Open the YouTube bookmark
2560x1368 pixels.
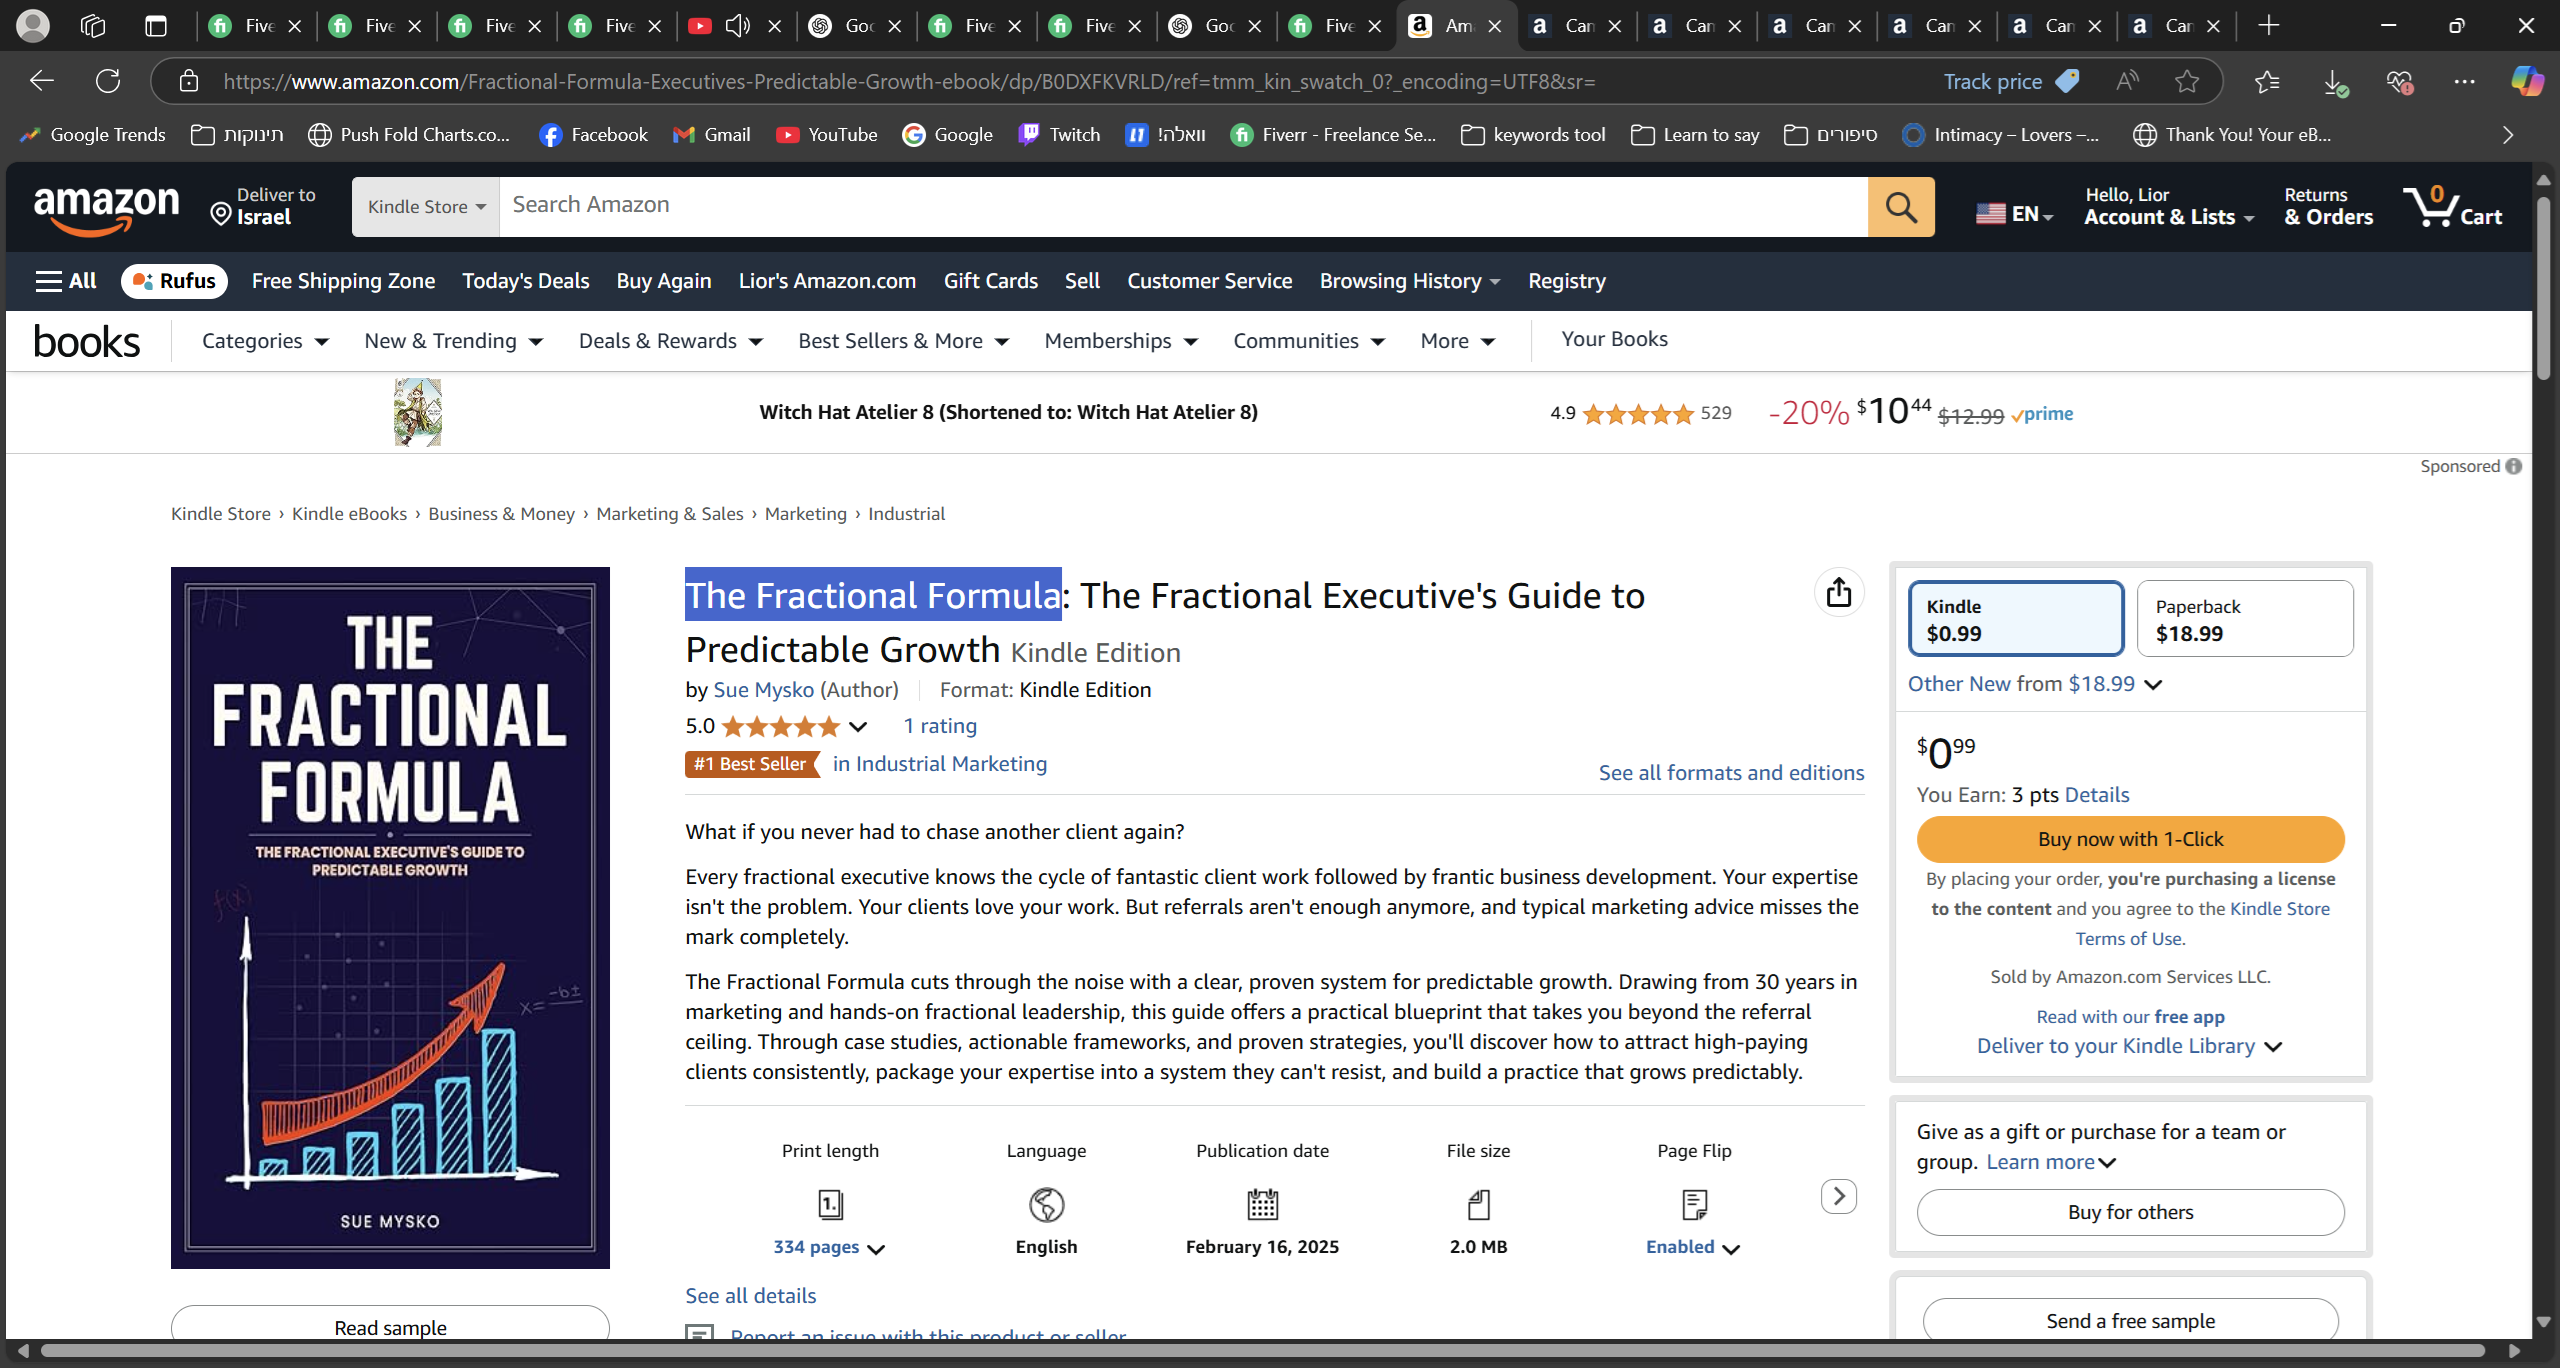[826, 135]
